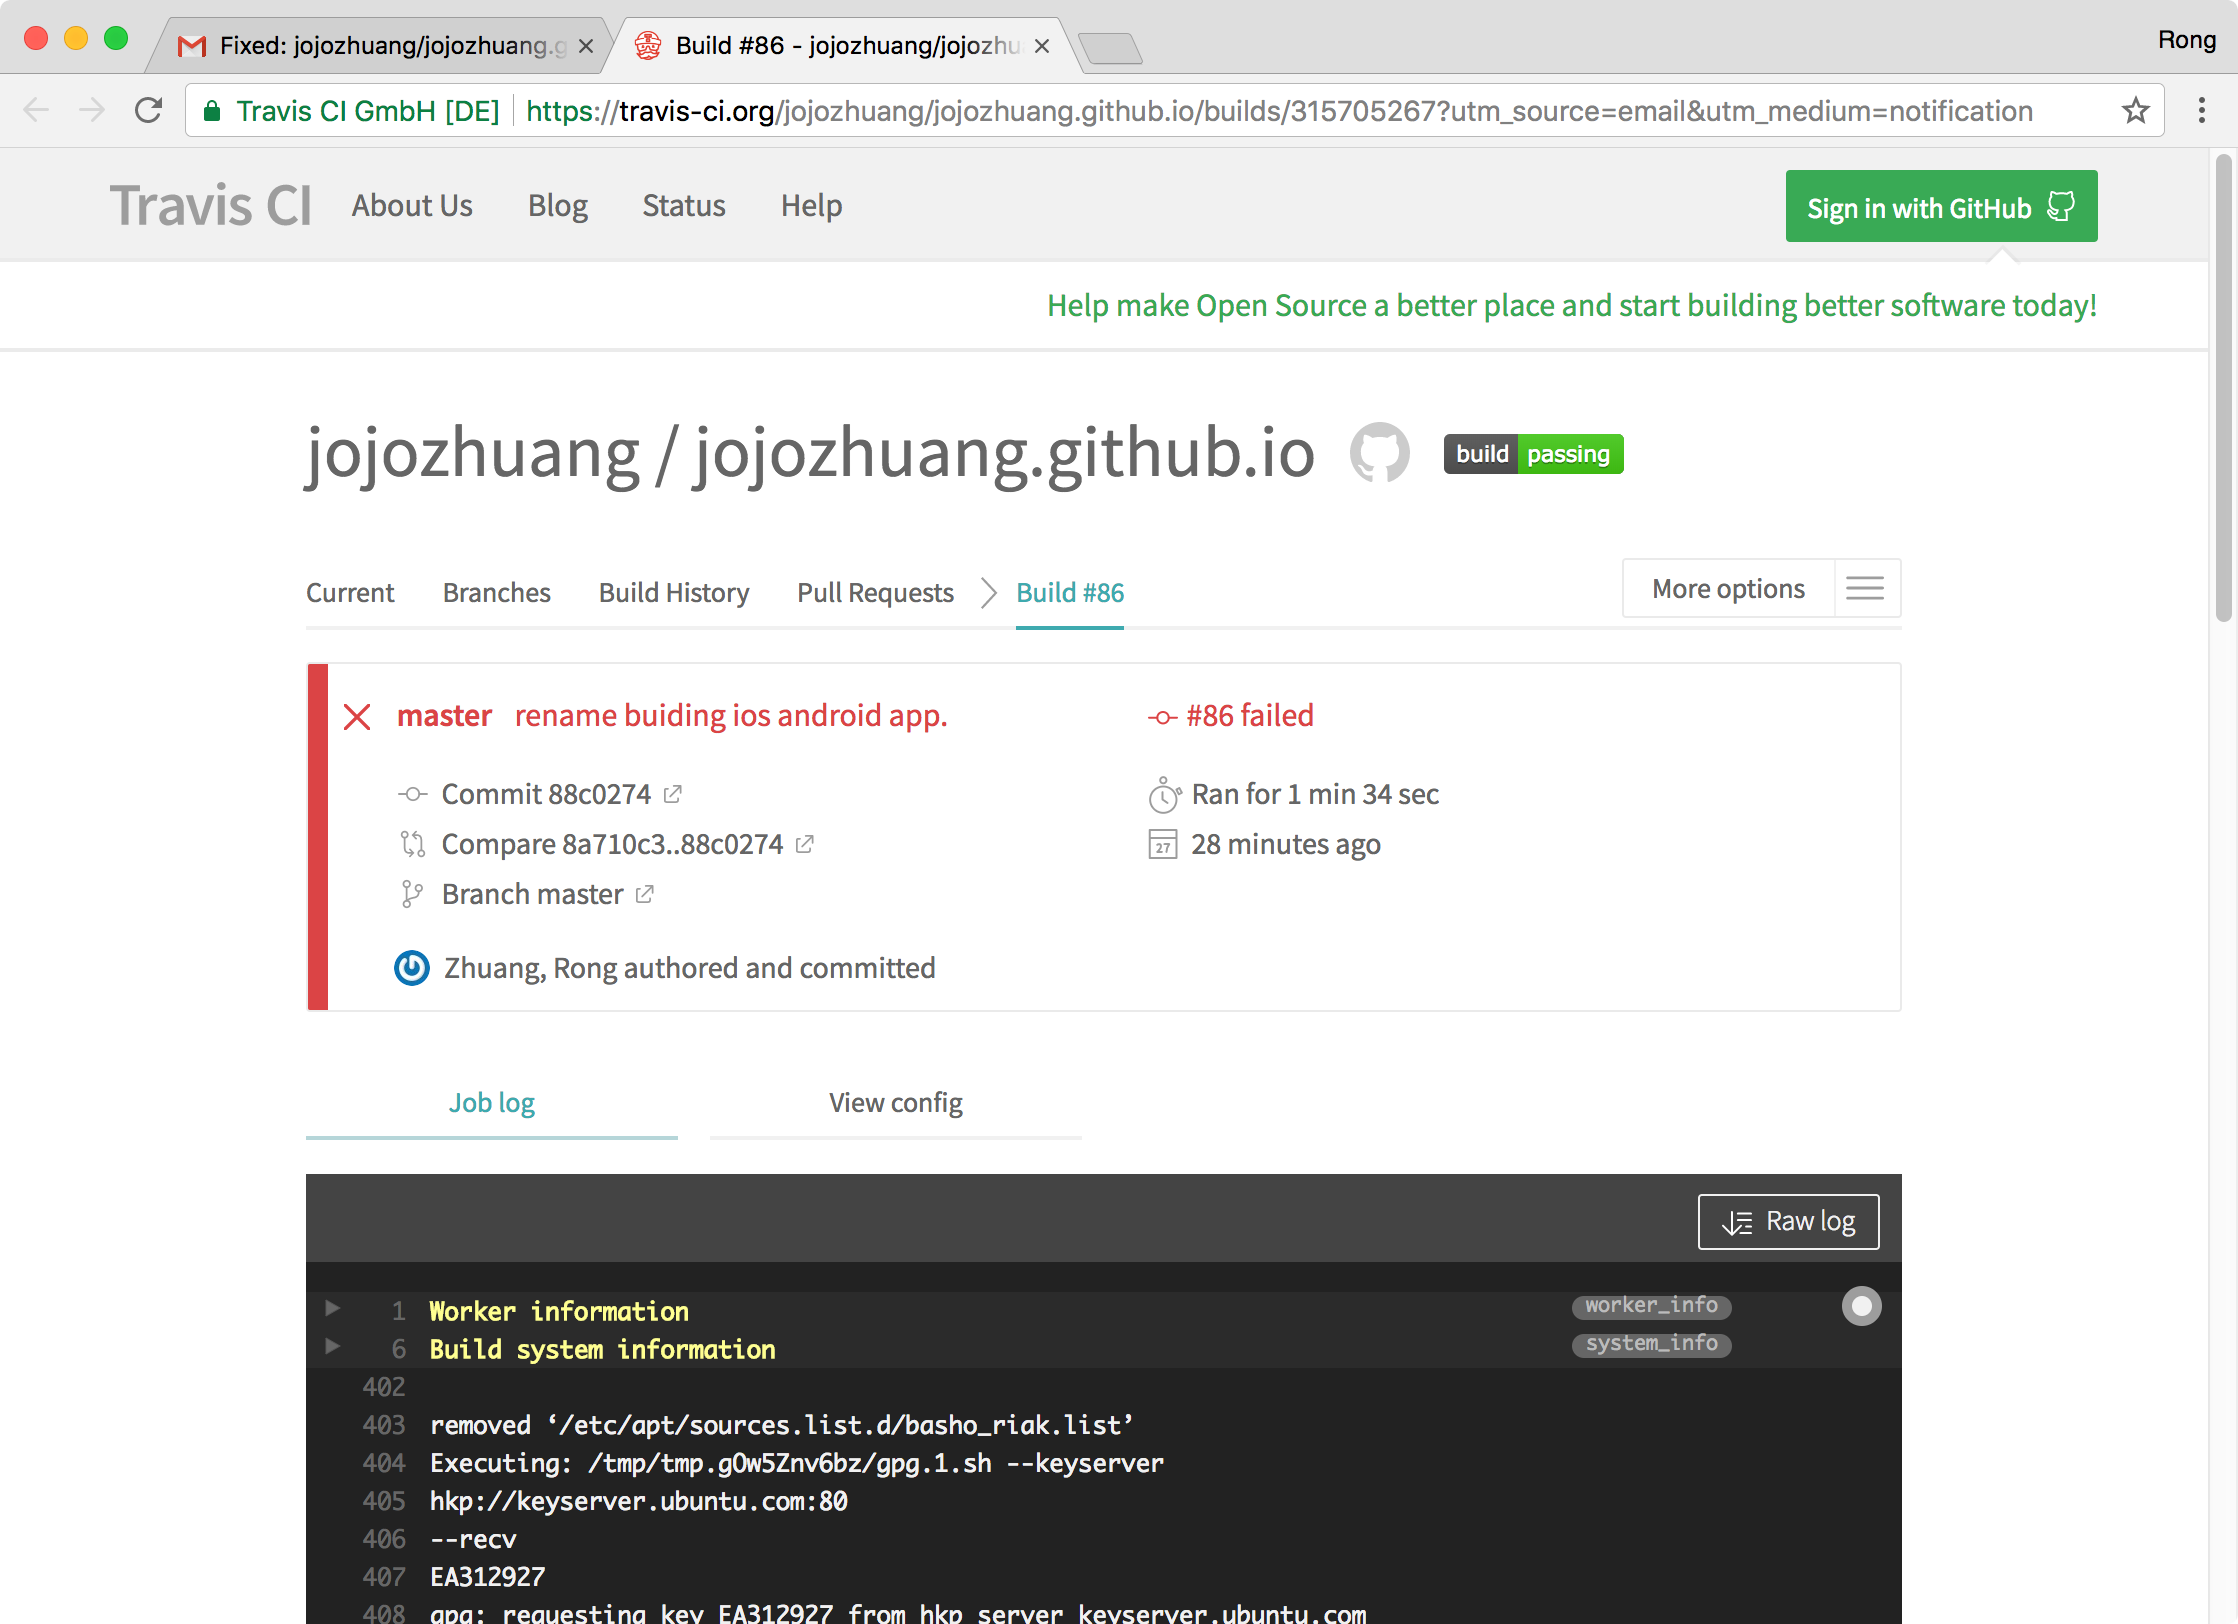This screenshot has width=2238, height=1624.
Task: Open the Raw log button
Action: 1788,1222
